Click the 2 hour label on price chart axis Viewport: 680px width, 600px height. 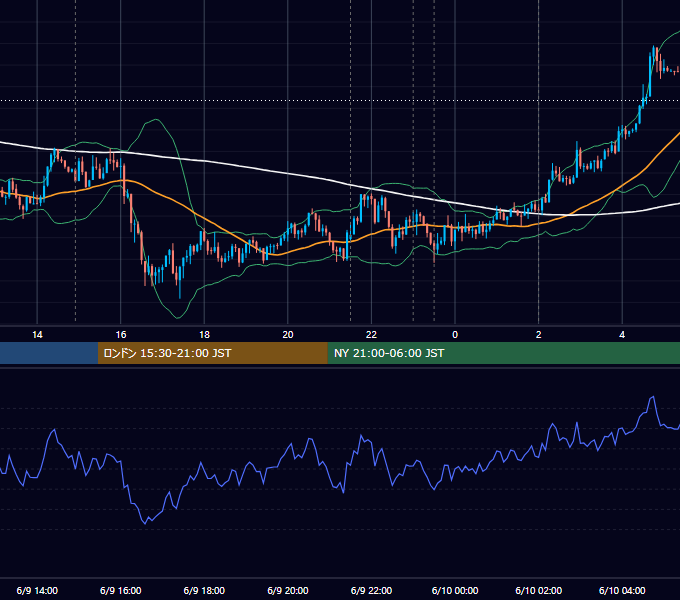coord(539,335)
